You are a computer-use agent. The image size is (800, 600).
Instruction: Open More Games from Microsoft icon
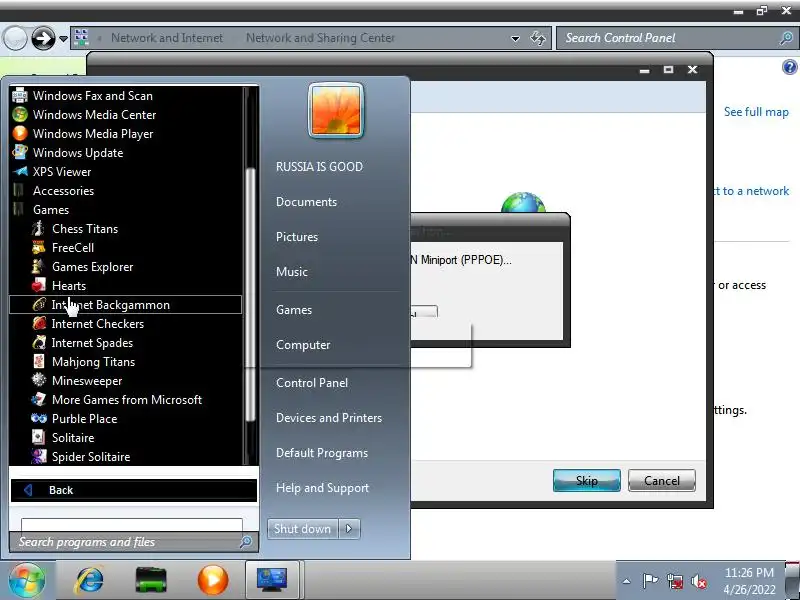[x=39, y=399]
